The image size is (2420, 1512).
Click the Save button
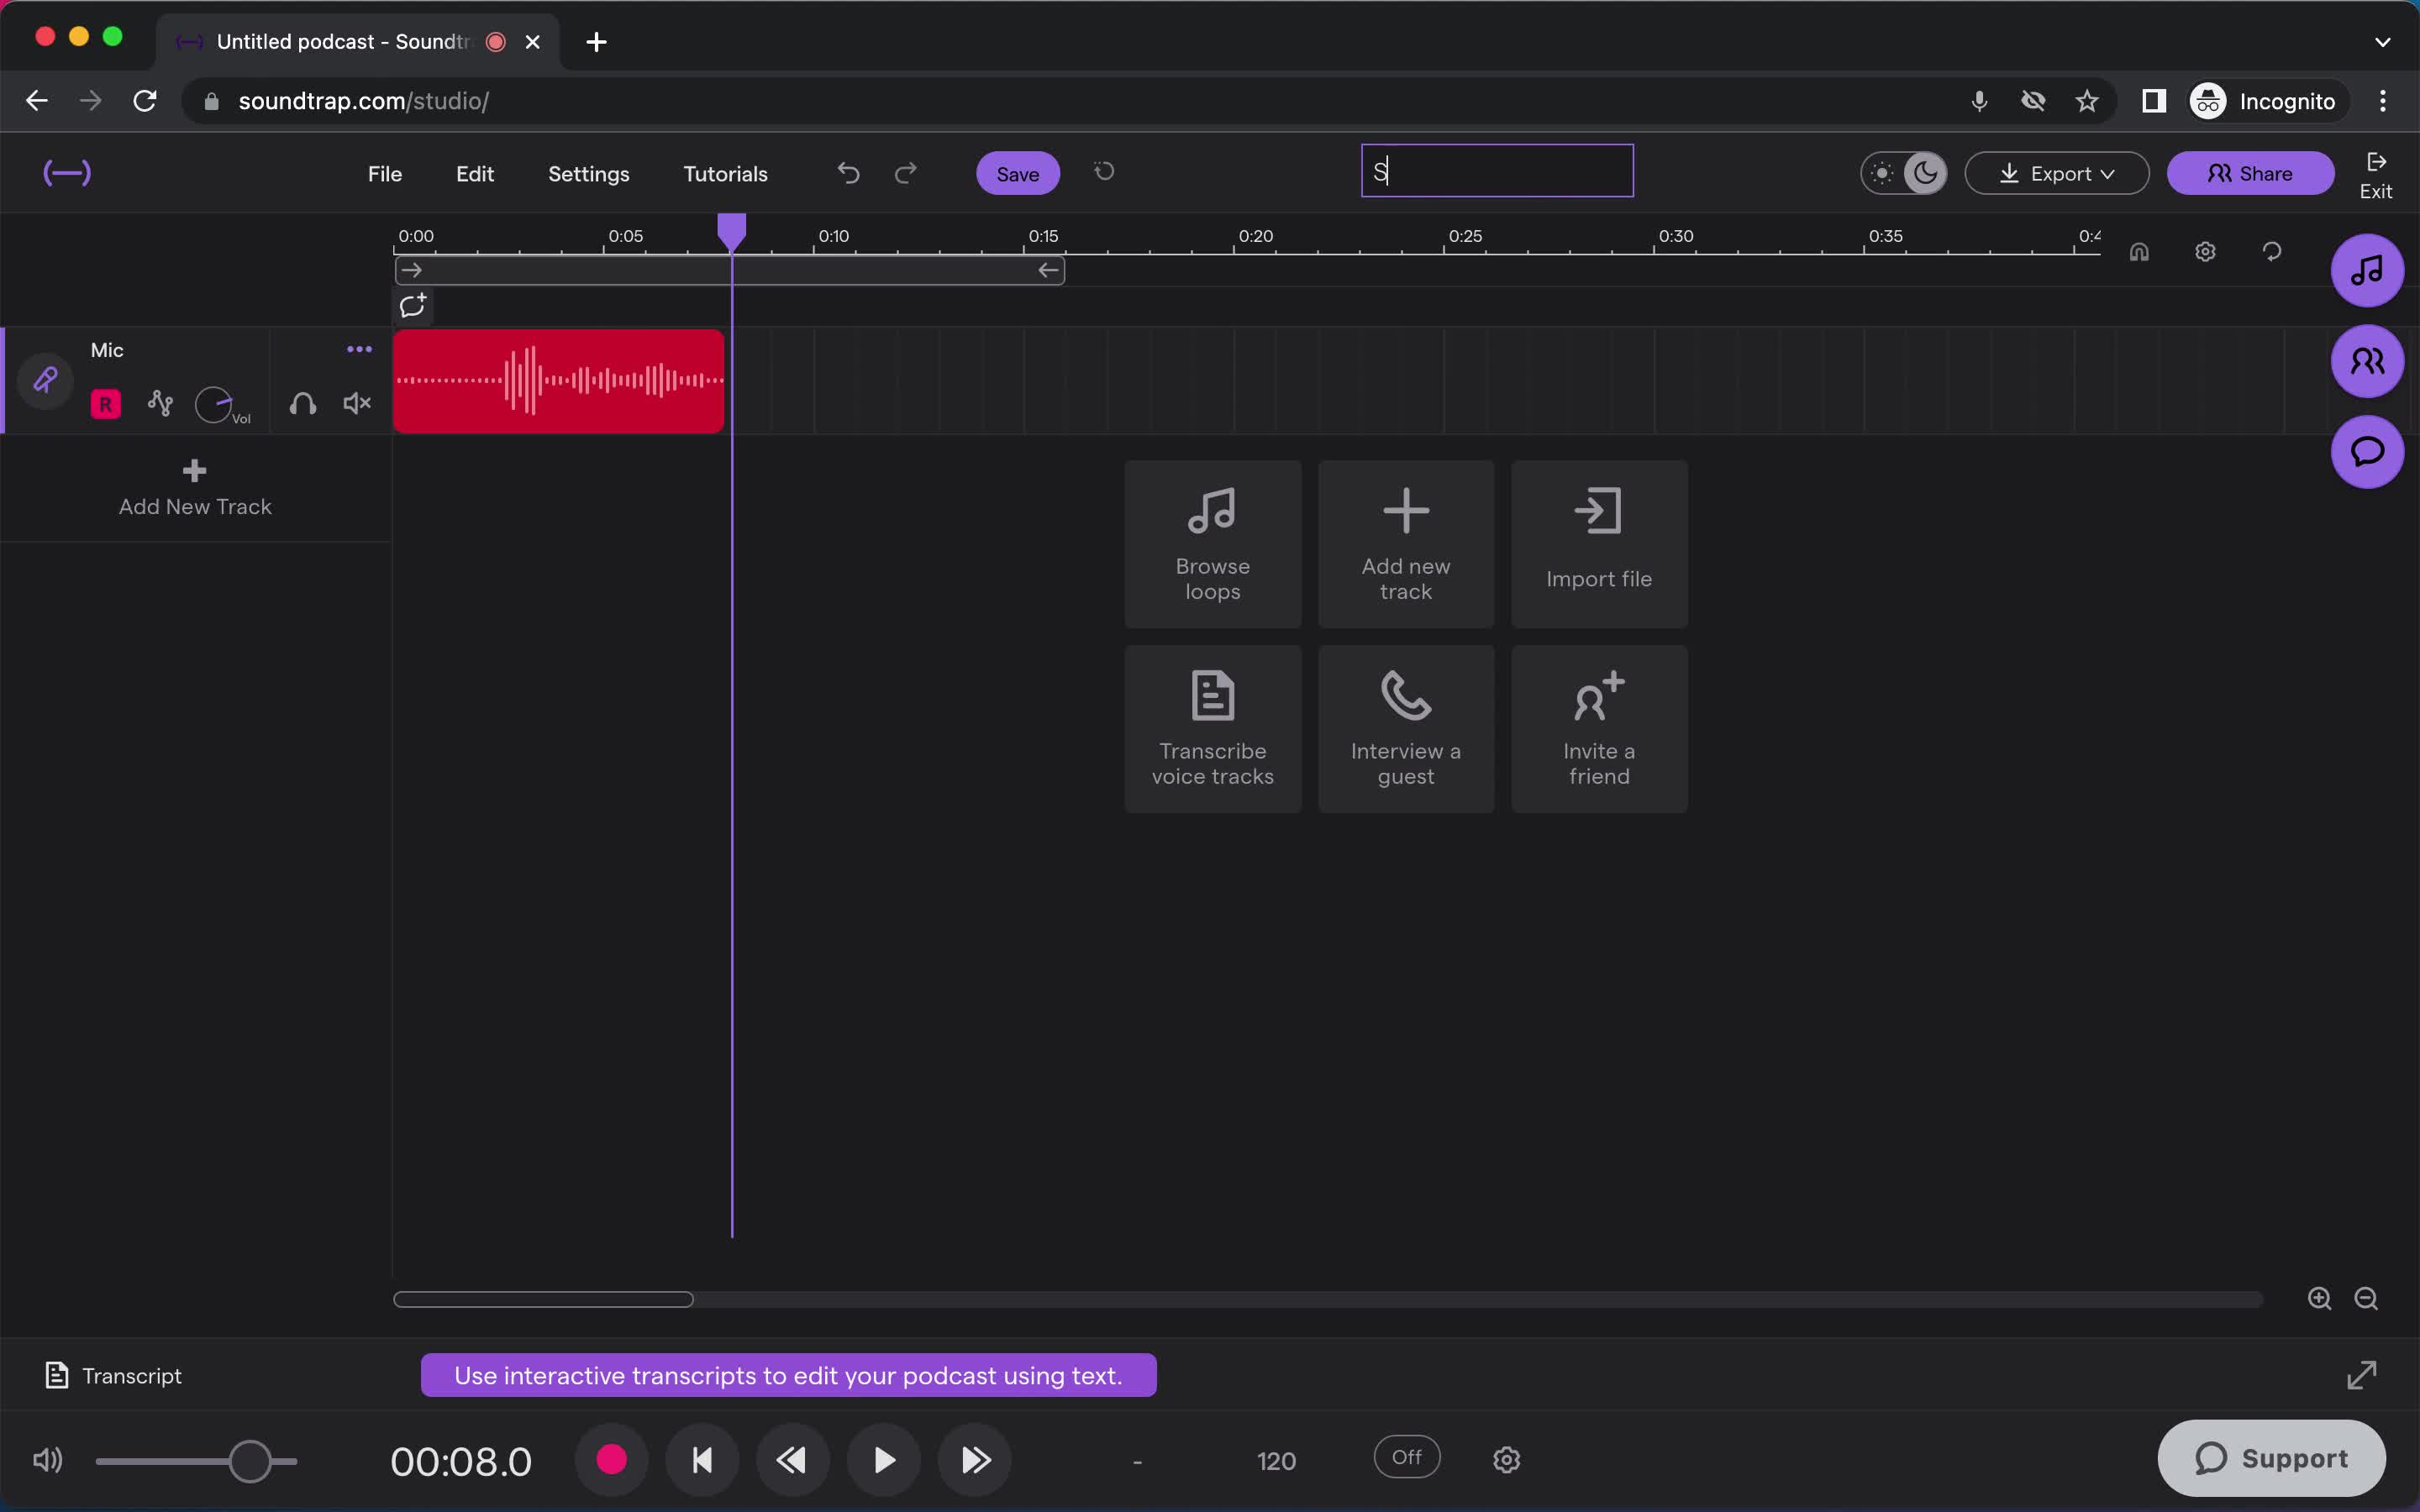(1018, 172)
